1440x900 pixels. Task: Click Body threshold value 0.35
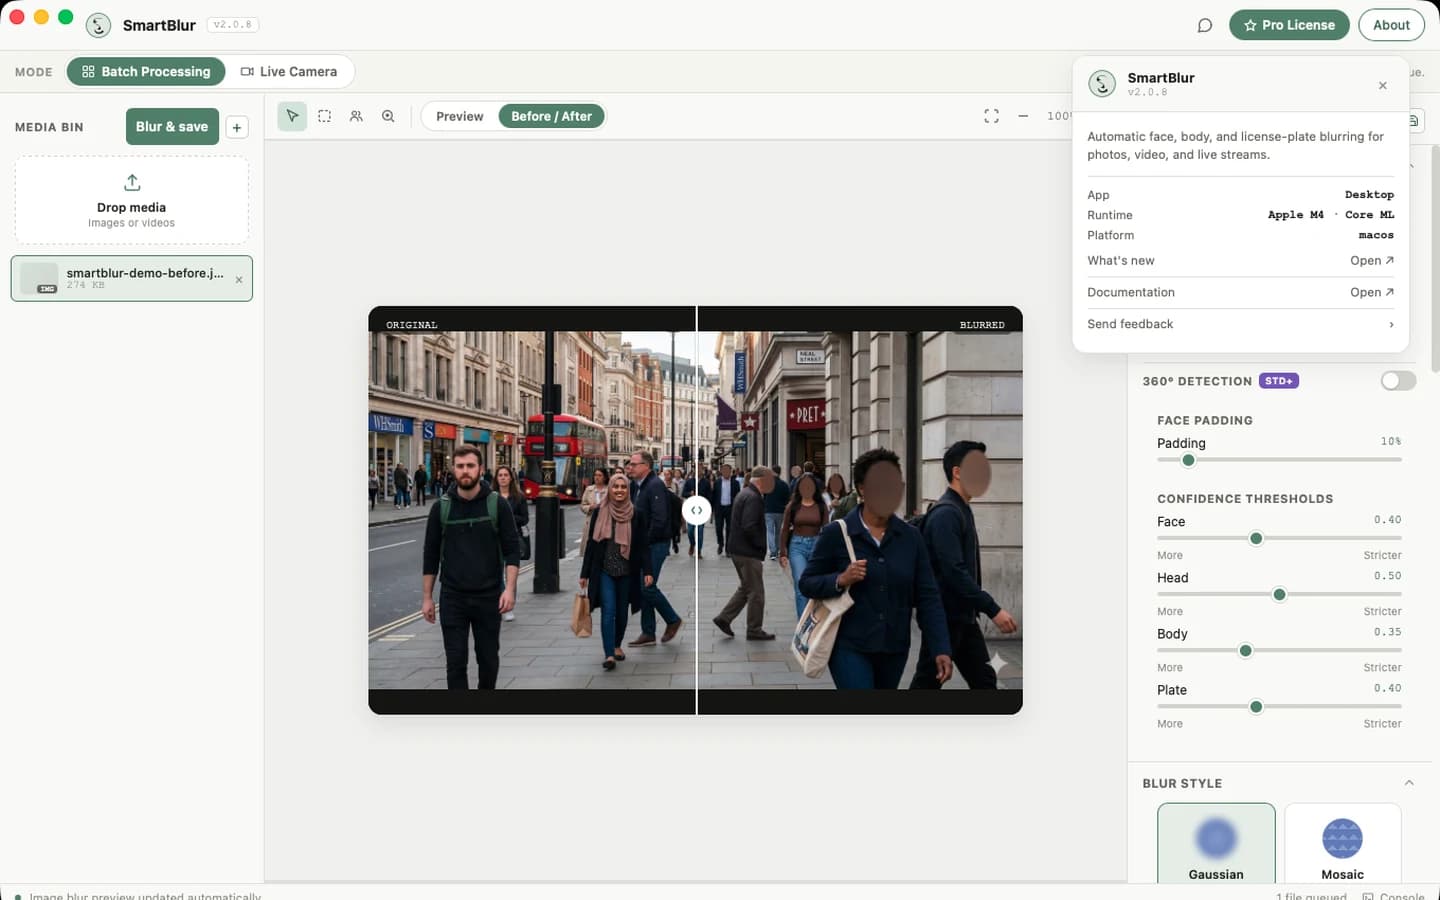[1387, 632]
